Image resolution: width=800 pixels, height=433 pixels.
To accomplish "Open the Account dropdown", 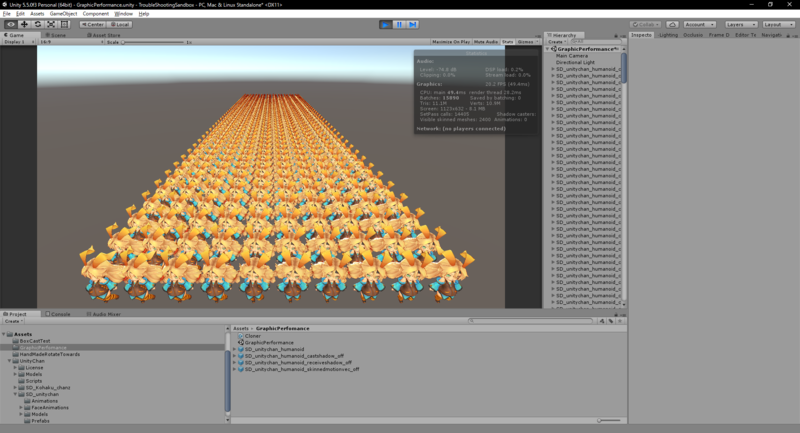I will click(x=699, y=24).
